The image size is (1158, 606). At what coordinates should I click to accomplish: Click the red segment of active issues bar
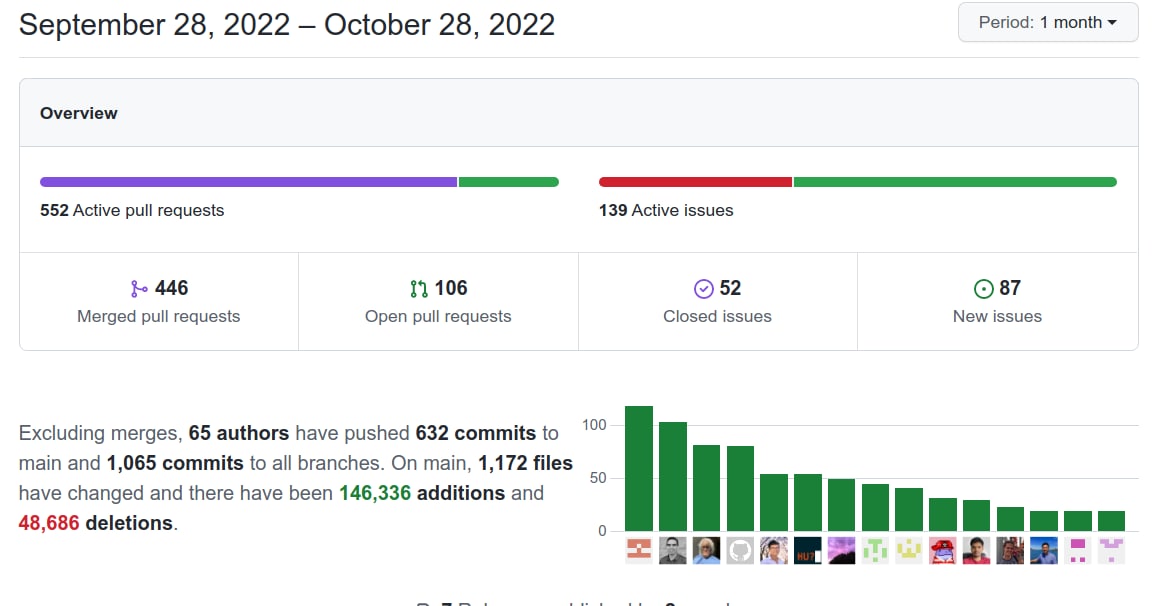(x=695, y=182)
